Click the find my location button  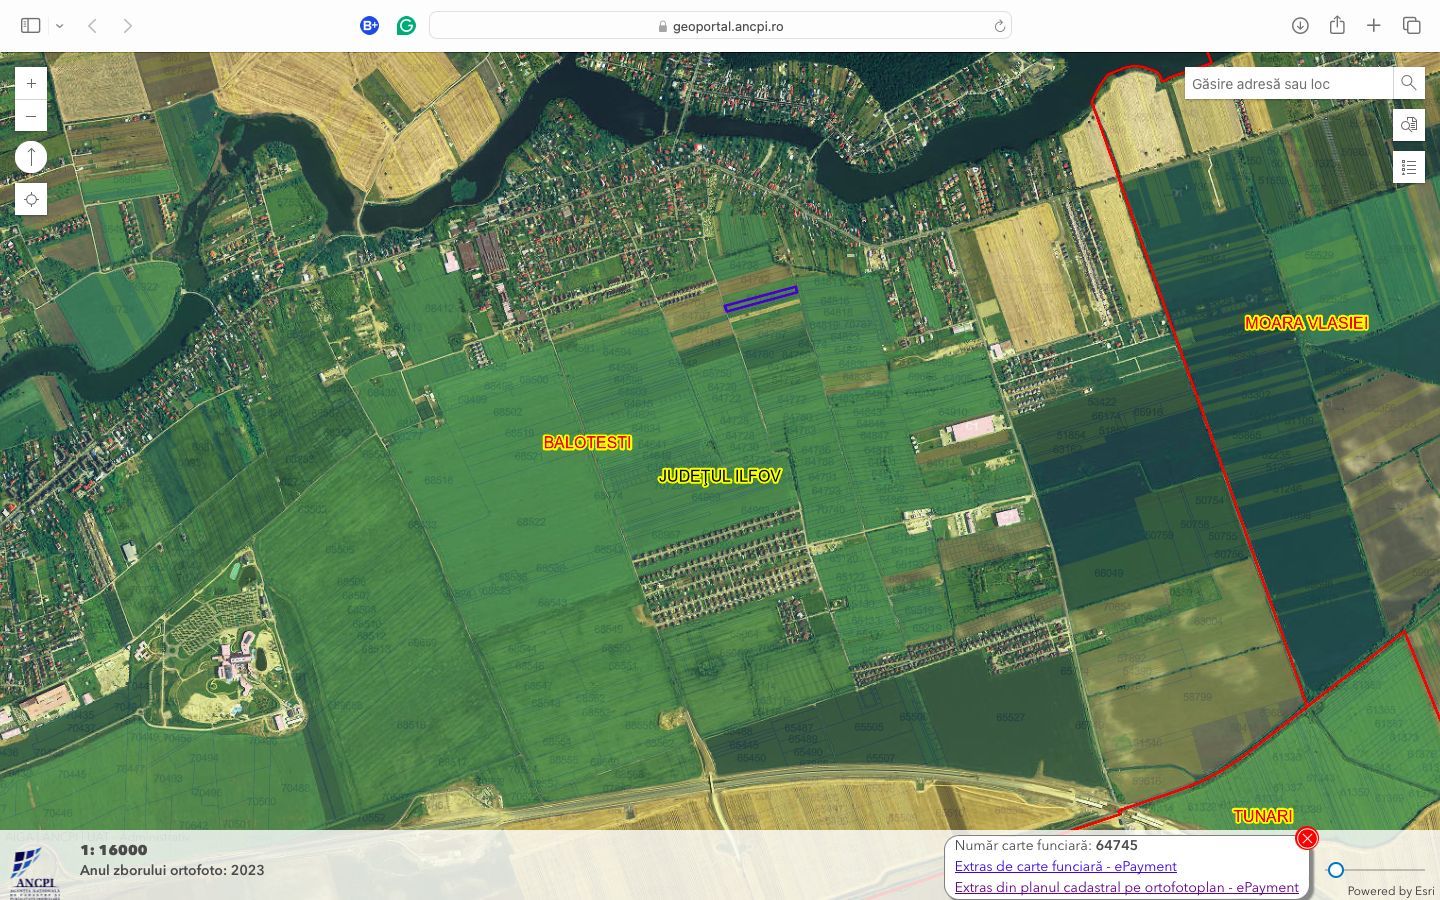pos(31,200)
